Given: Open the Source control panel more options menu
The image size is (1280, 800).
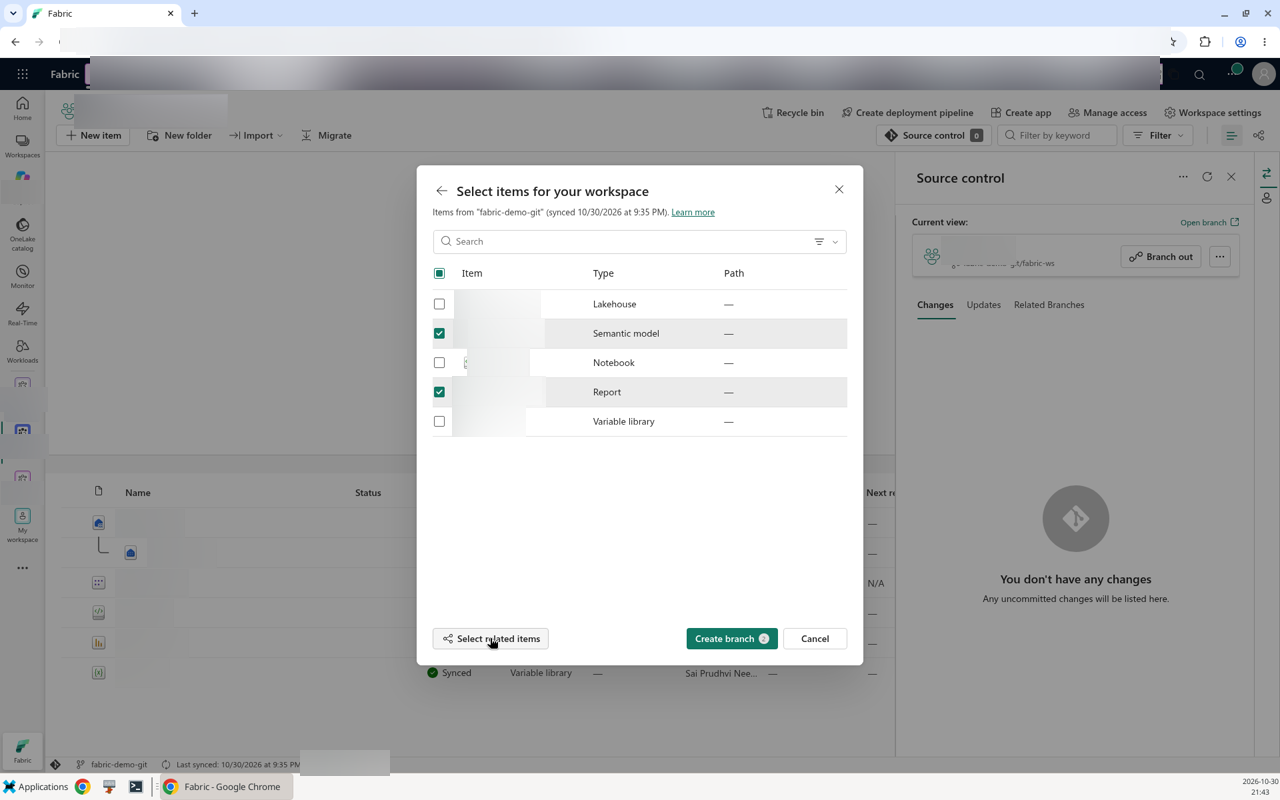Looking at the screenshot, I should [1183, 177].
